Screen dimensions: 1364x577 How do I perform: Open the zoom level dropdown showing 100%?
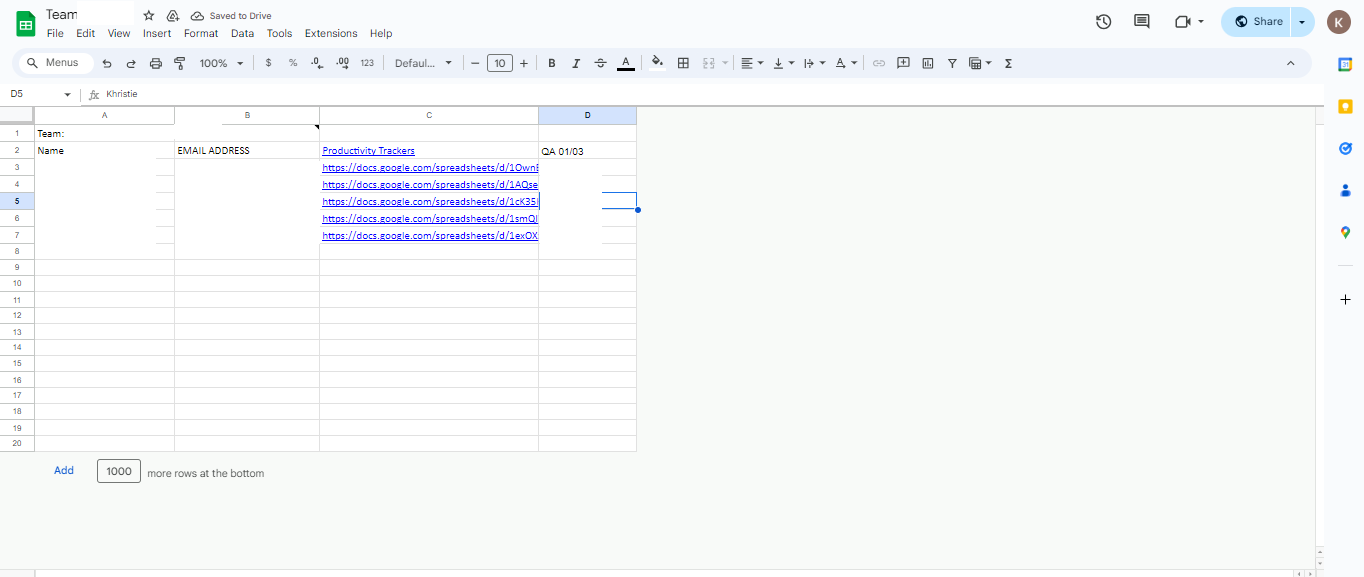click(221, 63)
